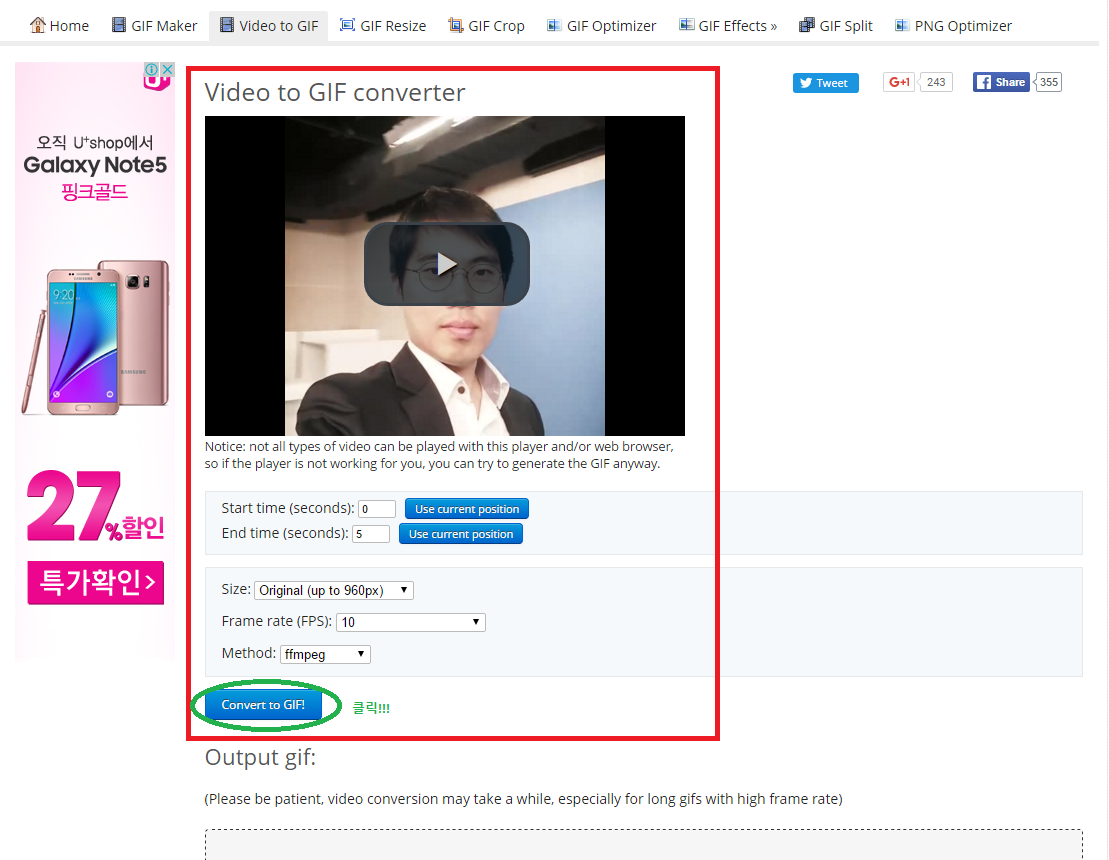1109x860 pixels.
Task: Click the GIF Resize icon
Action: [347, 25]
